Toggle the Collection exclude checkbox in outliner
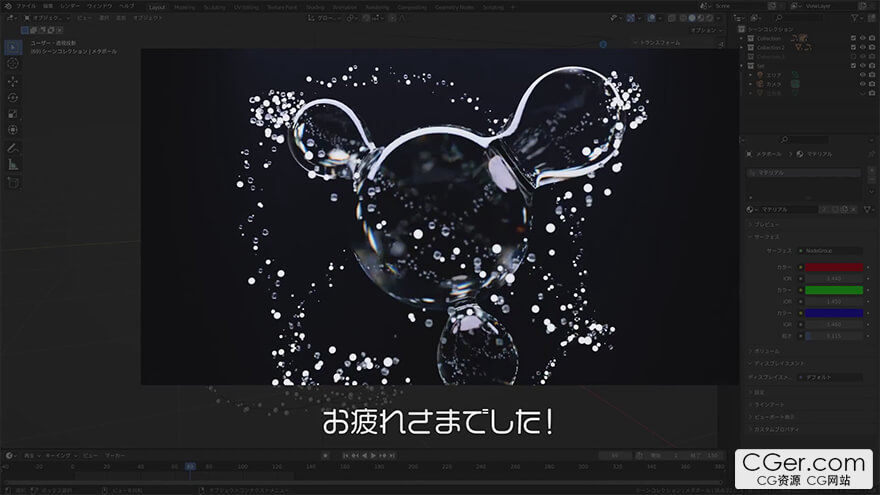The width and height of the screenshot is (880, 495). pos(853,38)
